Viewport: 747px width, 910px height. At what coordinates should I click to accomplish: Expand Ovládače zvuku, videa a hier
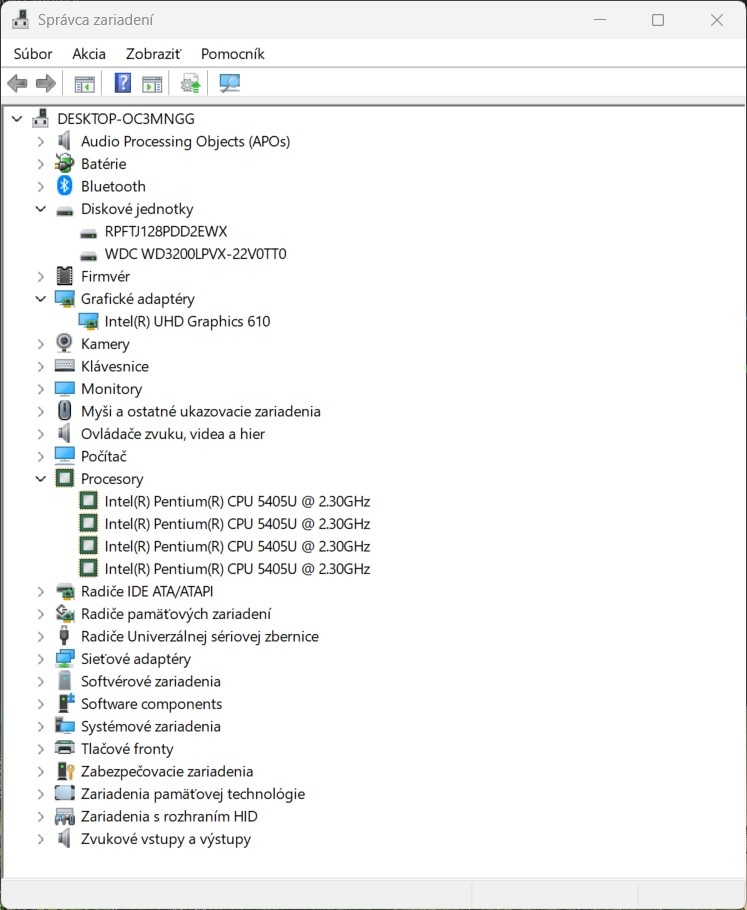click(41, 434)
